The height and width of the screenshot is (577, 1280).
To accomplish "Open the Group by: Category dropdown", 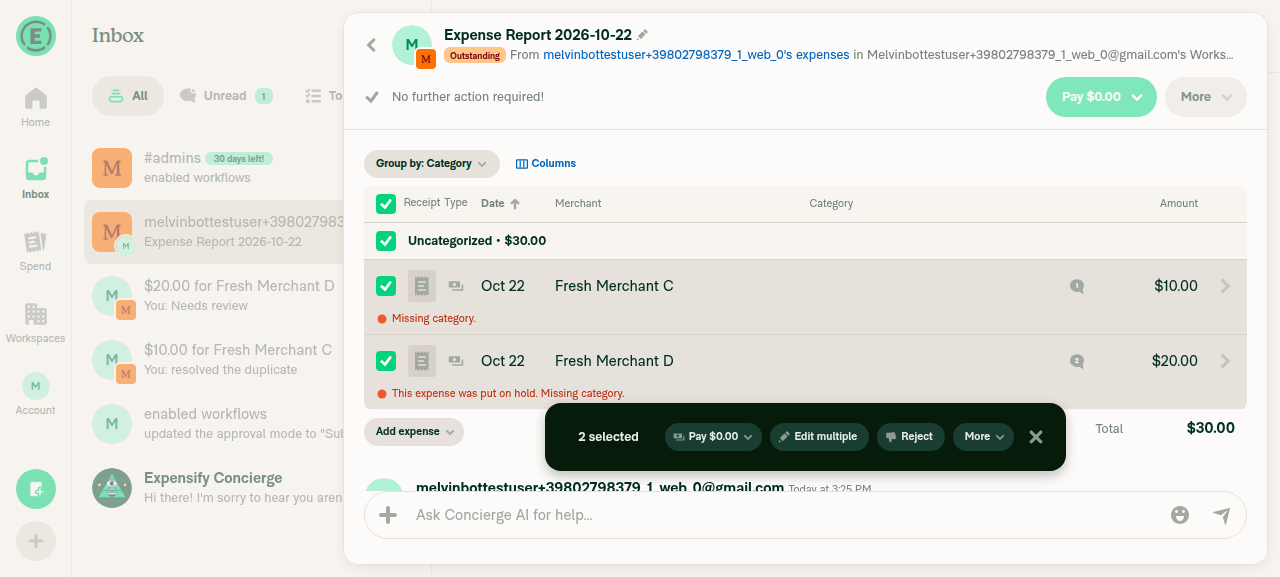I will [x=432, y=164].
